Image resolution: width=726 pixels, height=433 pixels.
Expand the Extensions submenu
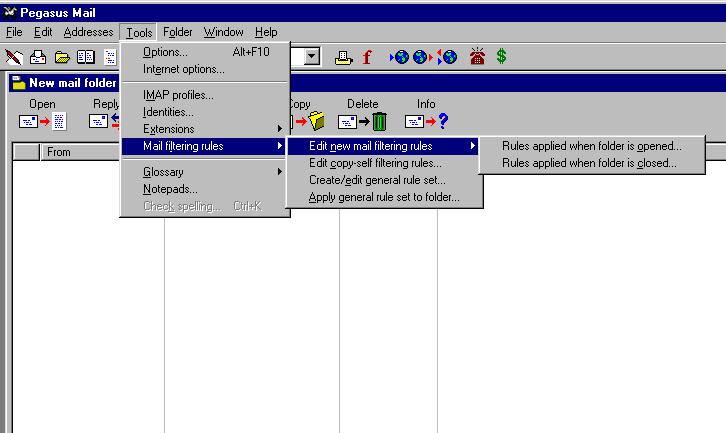coord(205,129)
